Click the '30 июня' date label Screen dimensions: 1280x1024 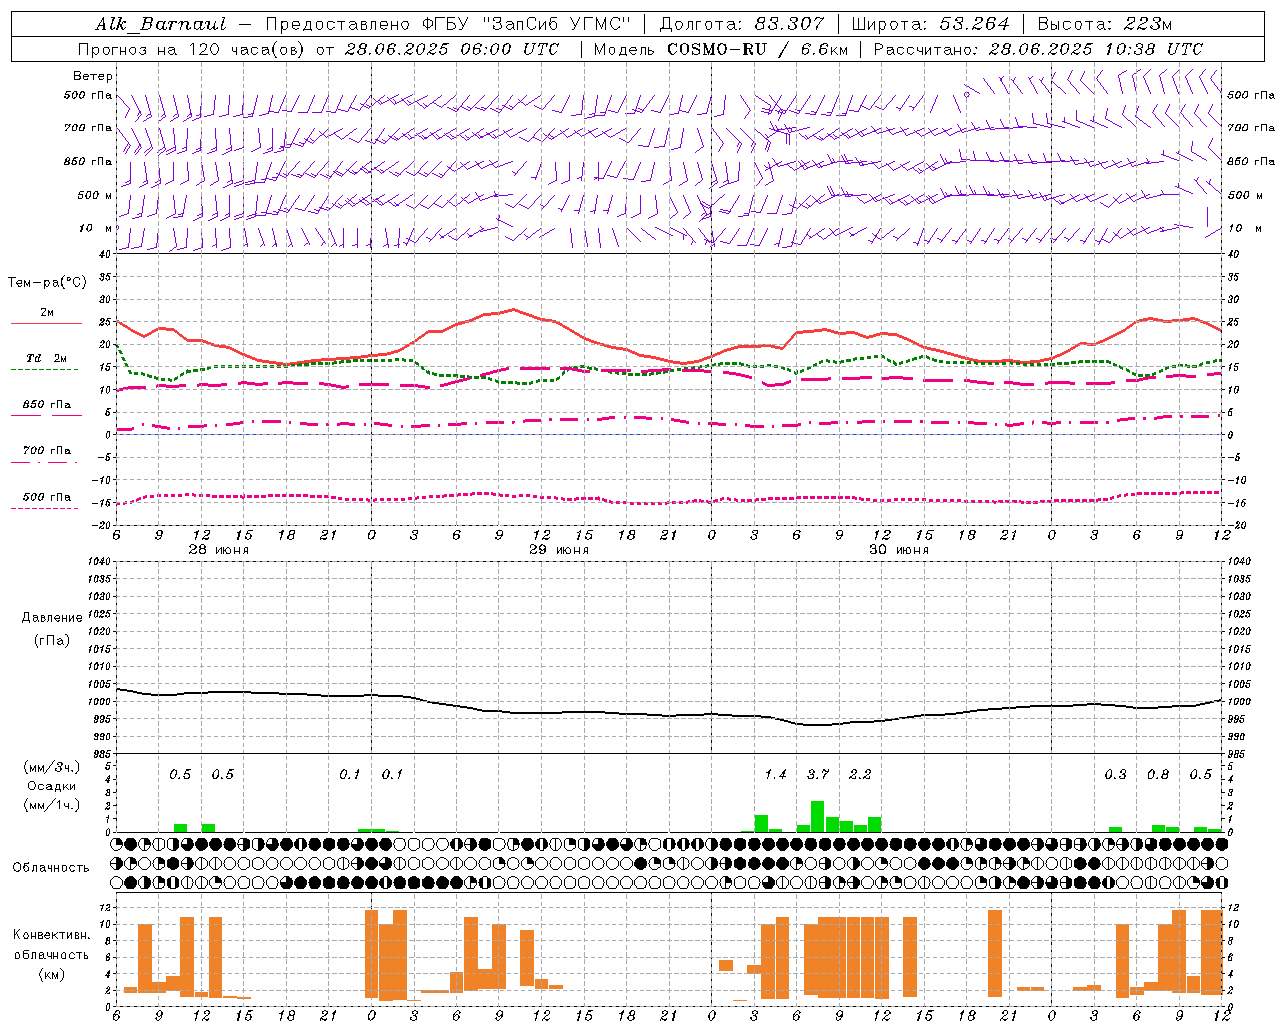[x=899, y=549]
